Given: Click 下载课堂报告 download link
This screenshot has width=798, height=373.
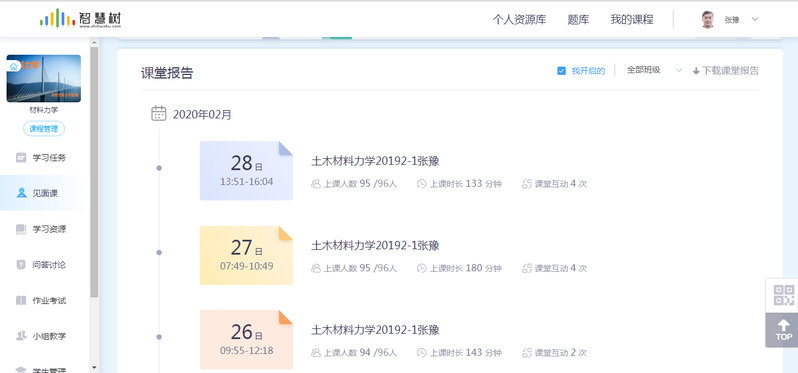Looking at the screenshot, I should point(726,71).
